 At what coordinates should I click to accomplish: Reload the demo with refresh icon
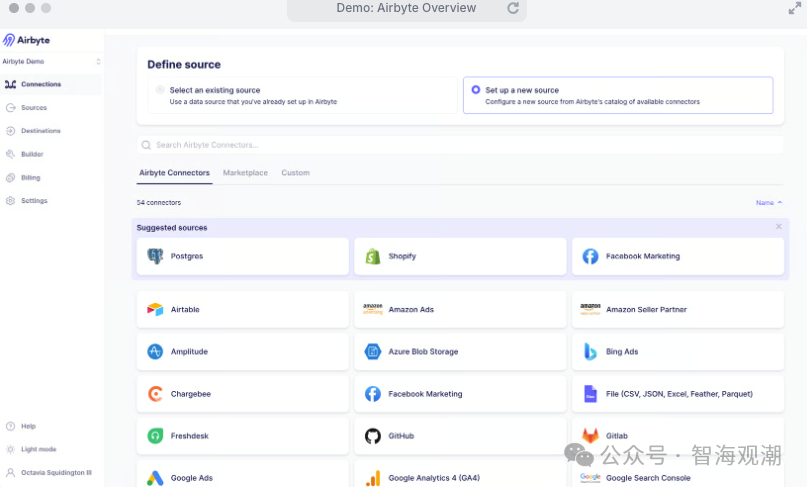(x=513, y=8)
